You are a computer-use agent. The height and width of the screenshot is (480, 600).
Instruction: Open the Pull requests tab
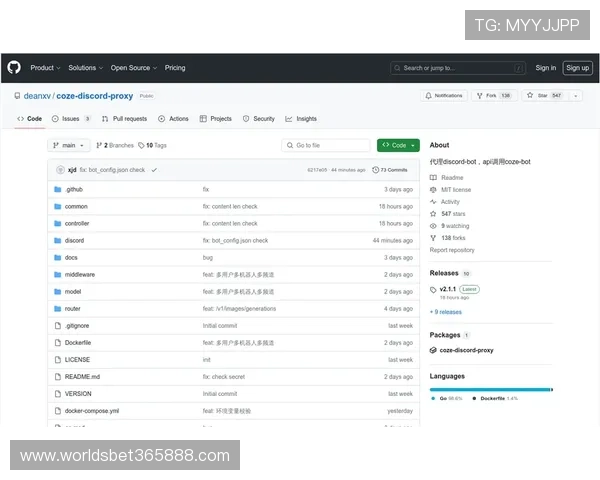click(124, 119)
